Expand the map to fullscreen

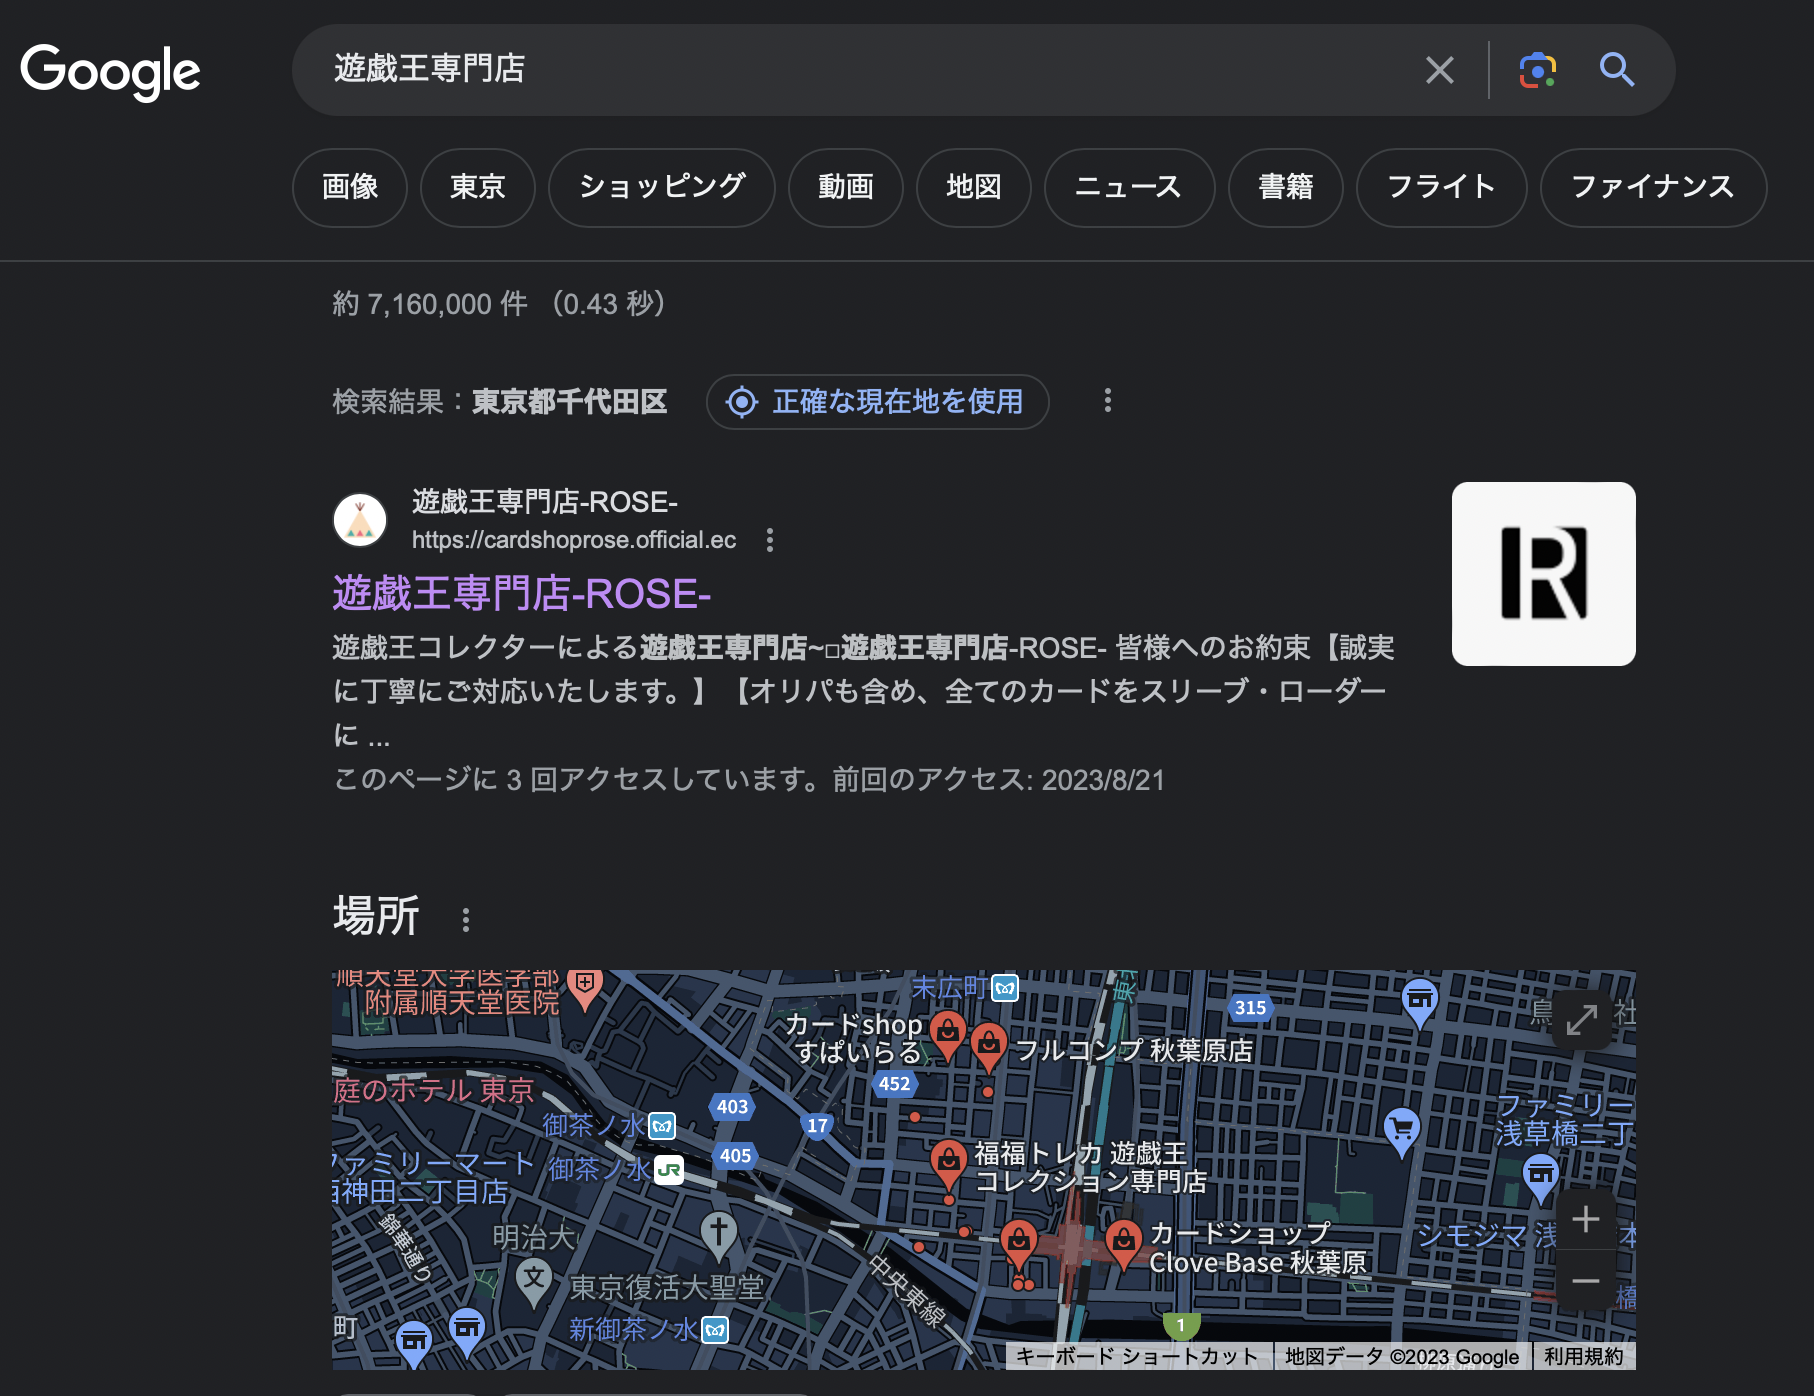pos(1581,1020)
